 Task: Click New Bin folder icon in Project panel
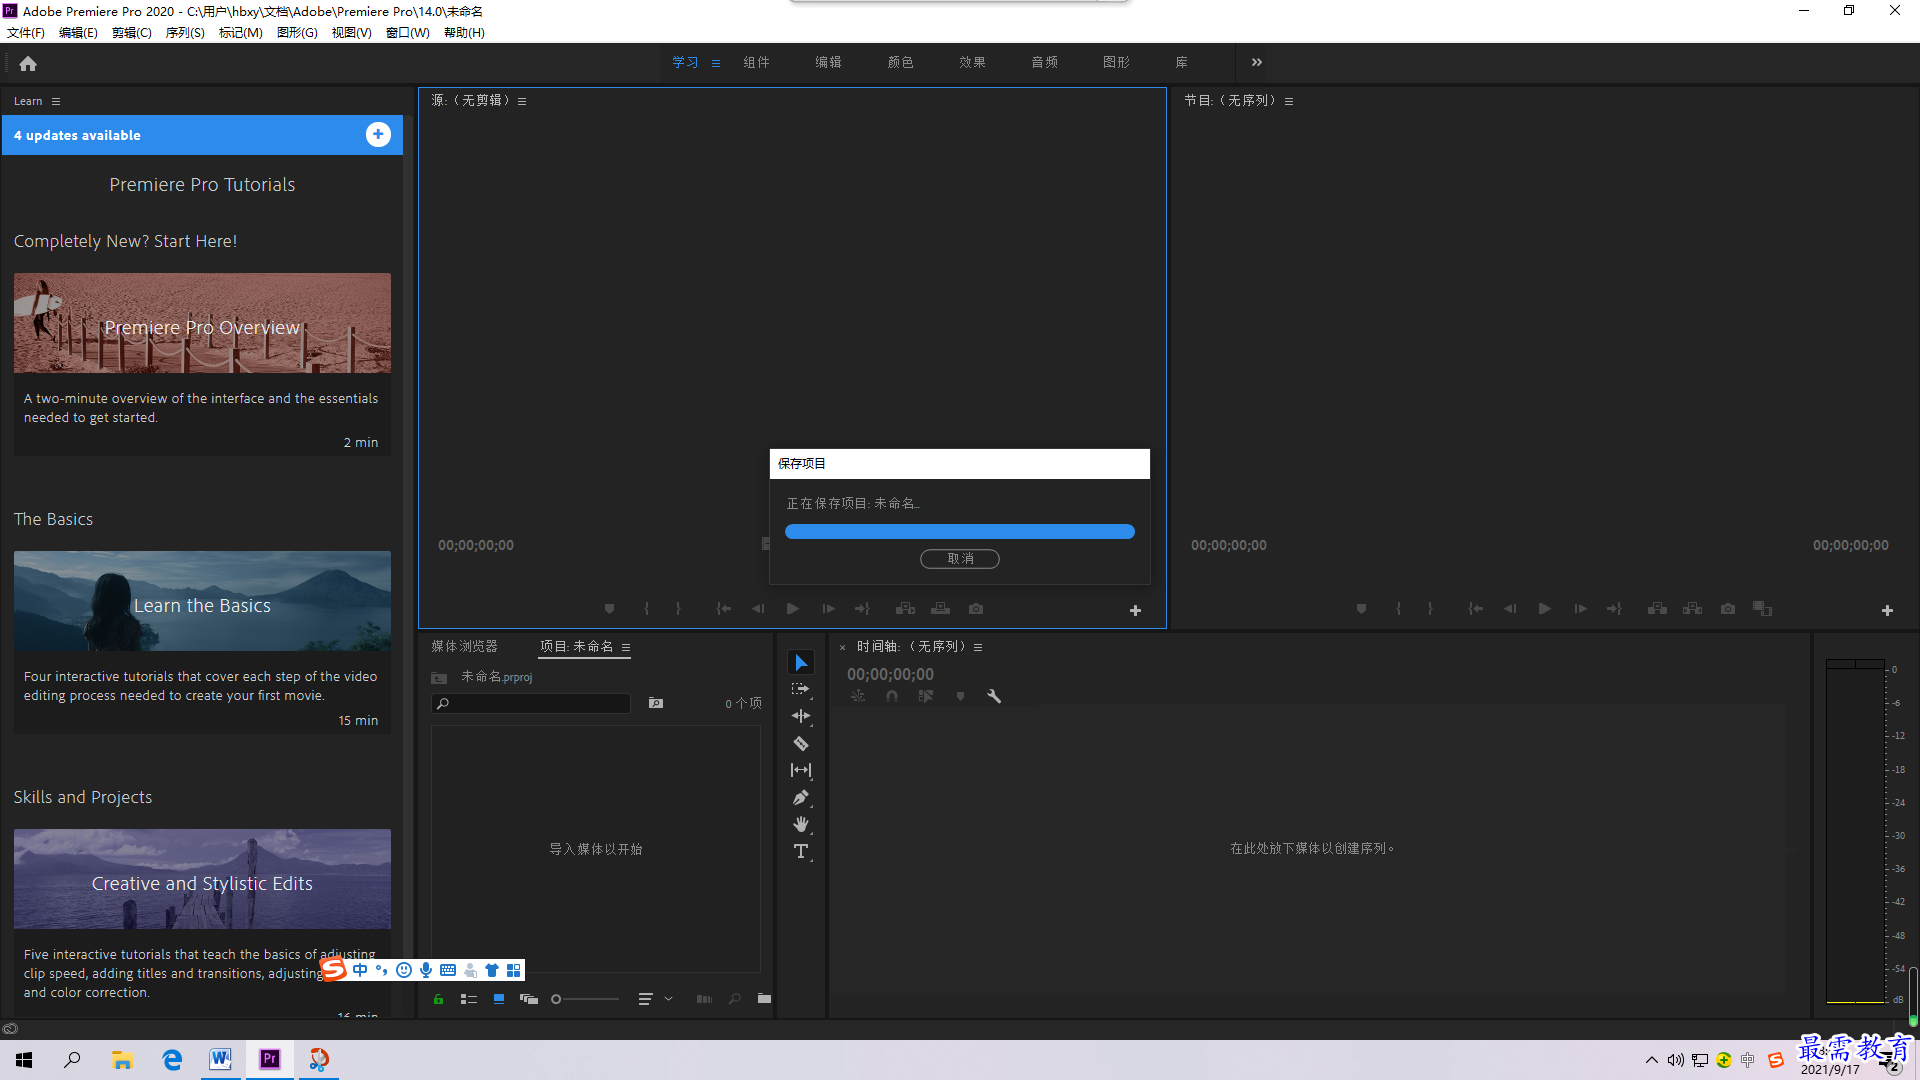pos(764,998)
